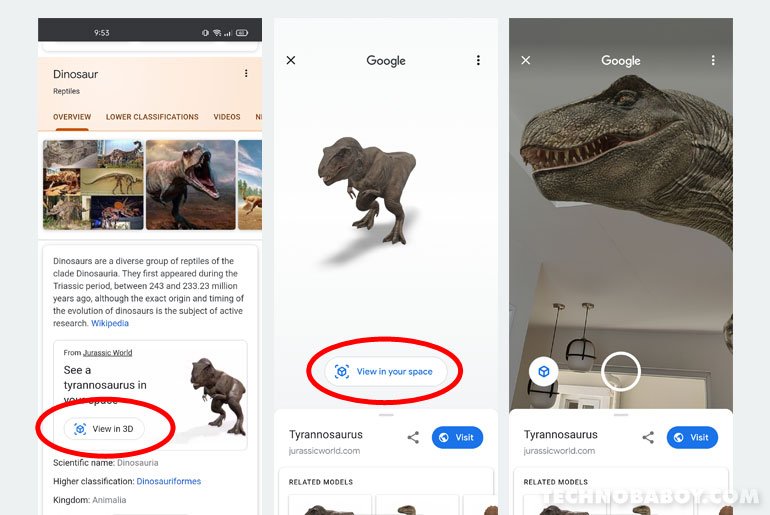Select the 3D tyrannosaurus model in middle viewer
Image resolution: width=770 pixels, height=515 pixels.
tap(368, 190)
